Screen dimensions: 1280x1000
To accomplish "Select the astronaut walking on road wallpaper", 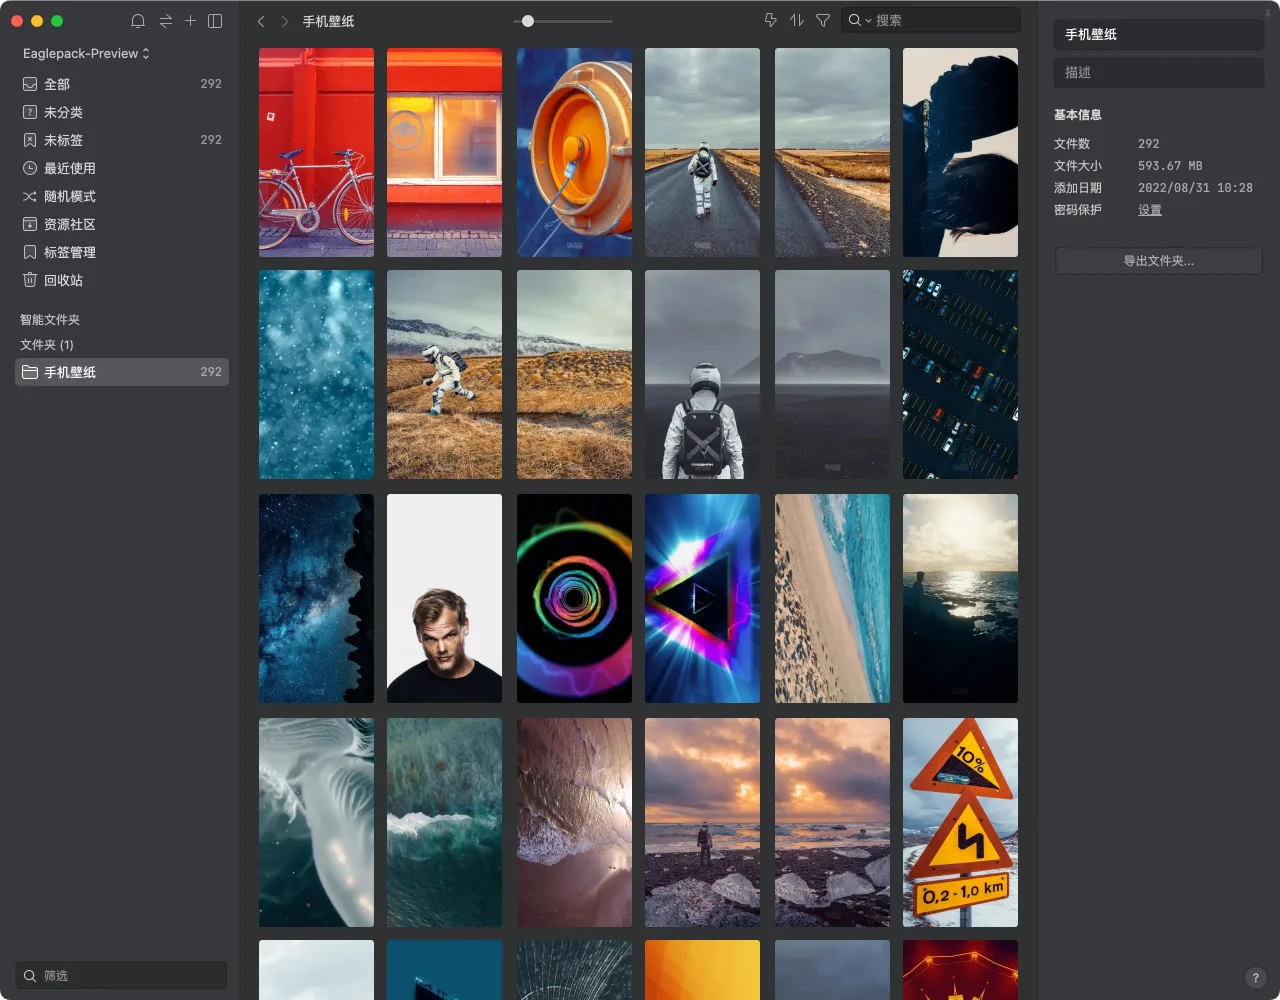I will [702, 153].
